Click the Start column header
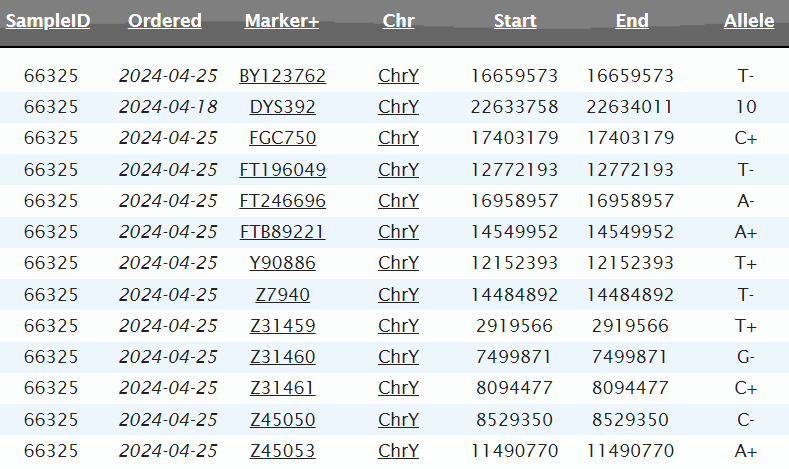The width and height of the screenshot is (789, 469). click(515, 21)
